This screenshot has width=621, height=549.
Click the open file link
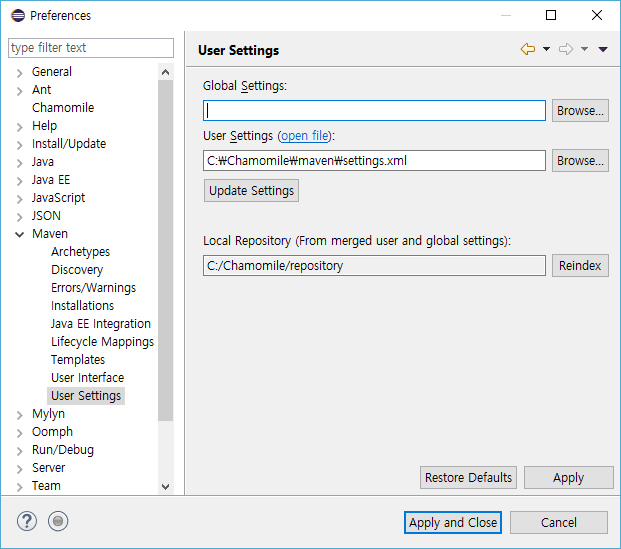[x=304, y=136]
